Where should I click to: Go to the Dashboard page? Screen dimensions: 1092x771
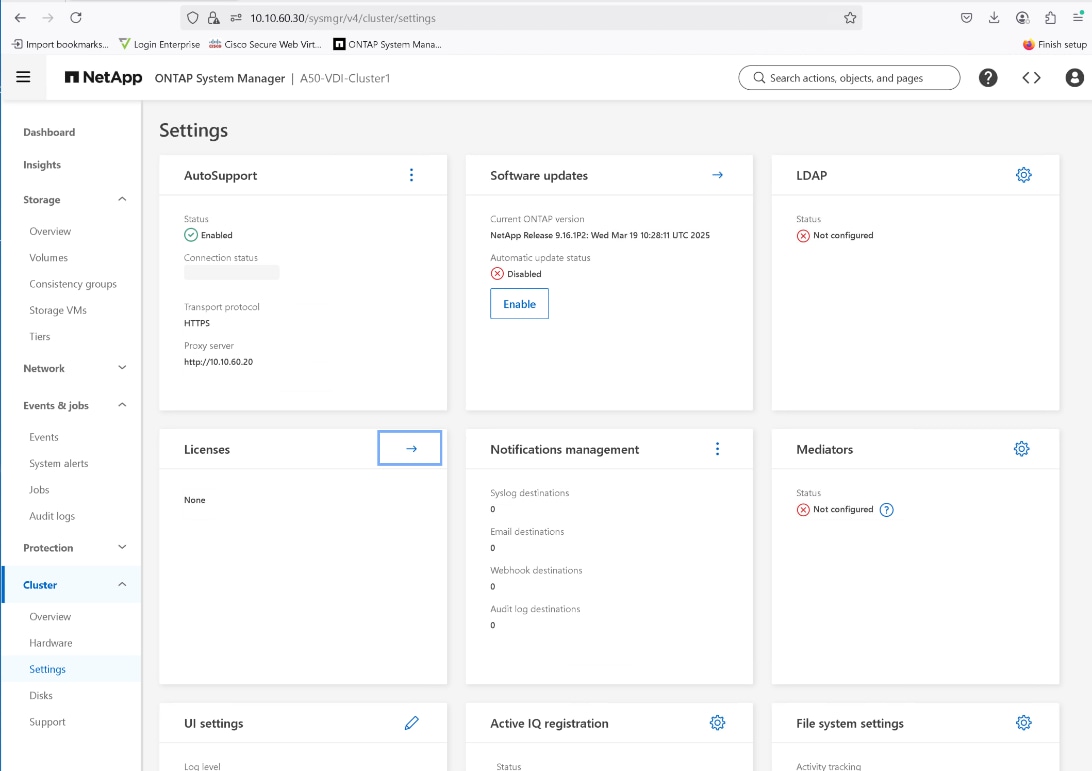[x=49, y=132]
